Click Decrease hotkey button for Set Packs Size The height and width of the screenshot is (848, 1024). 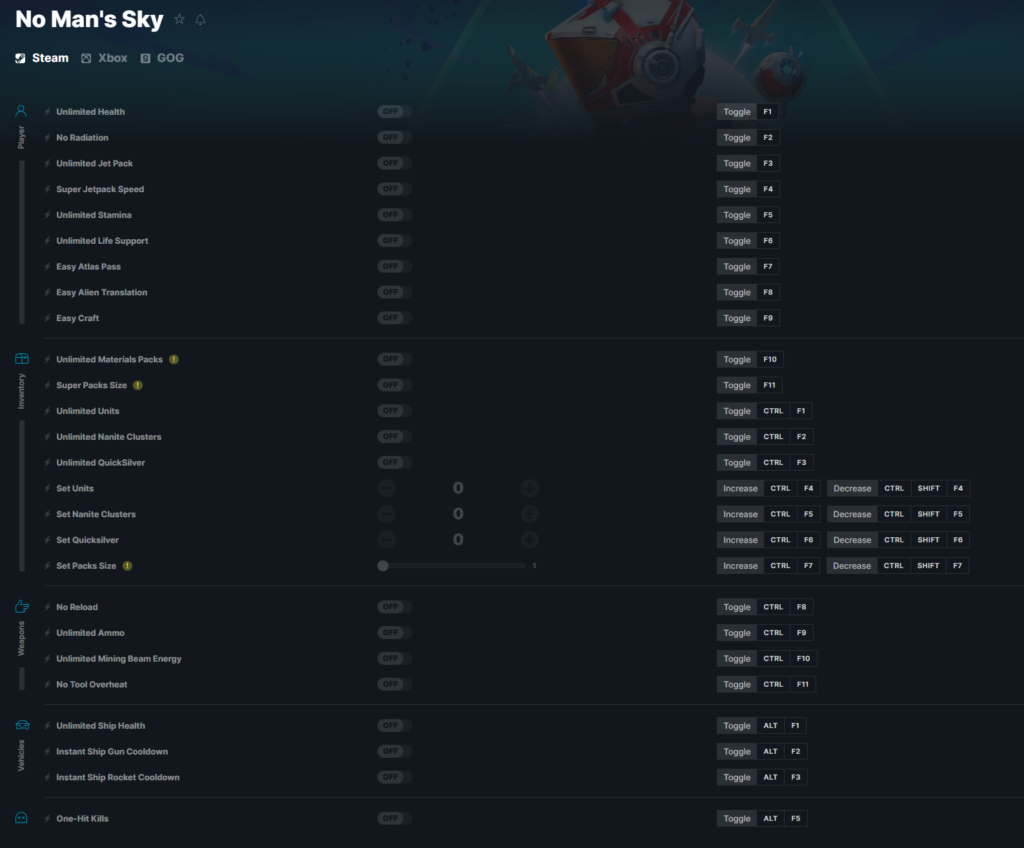[852, 566]
